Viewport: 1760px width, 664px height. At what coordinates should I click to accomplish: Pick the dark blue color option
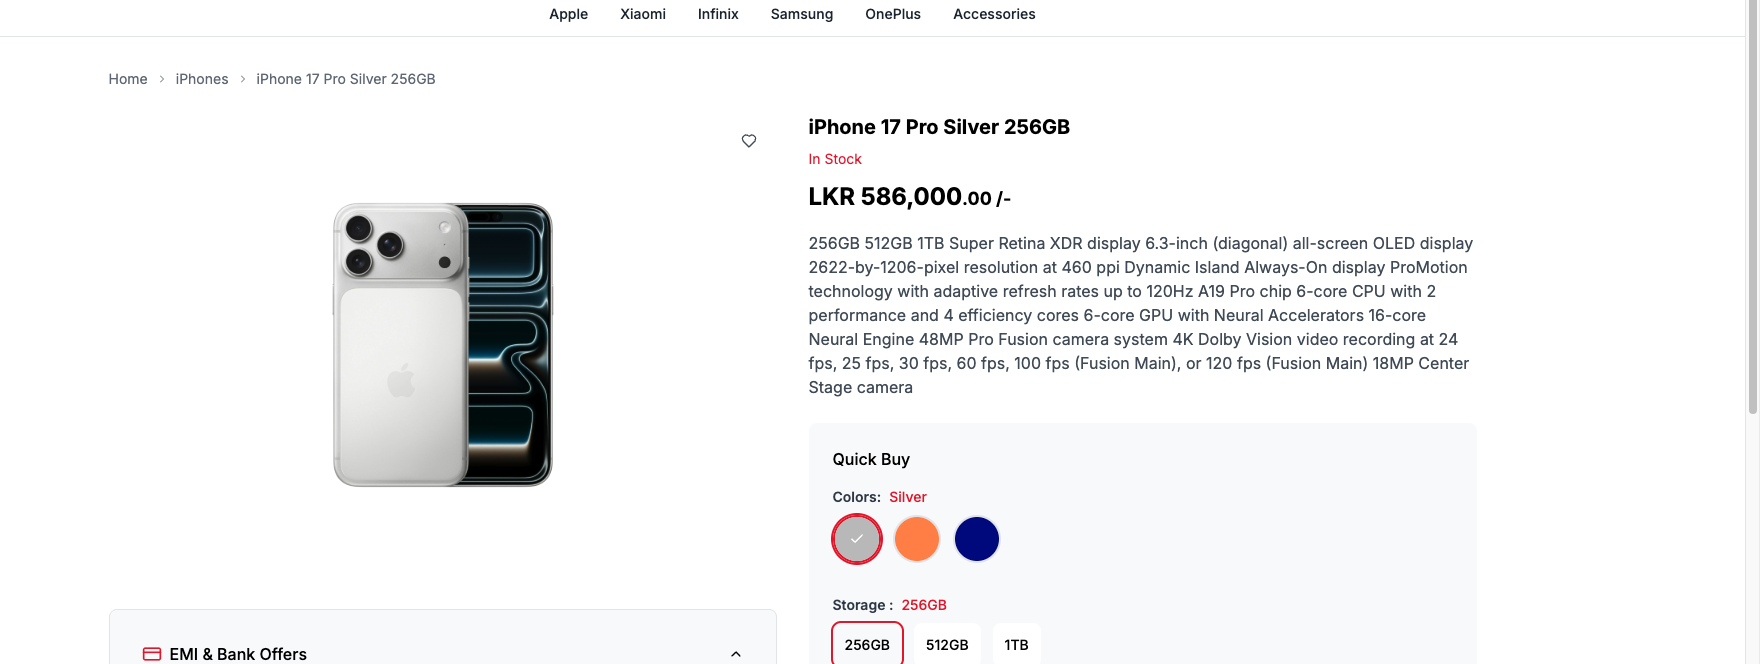tap(977, 539)
